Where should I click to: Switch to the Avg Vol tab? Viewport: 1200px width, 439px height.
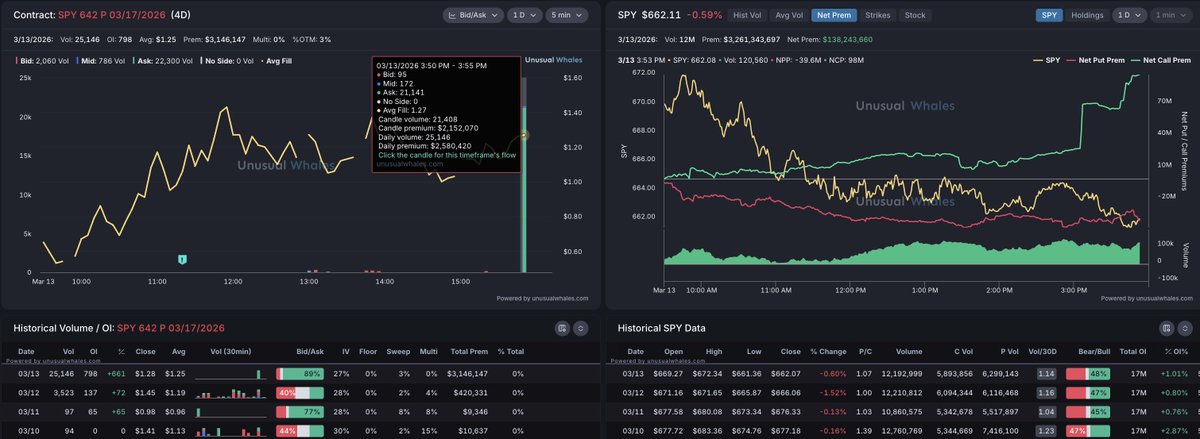pyautogui.click(x=789, y=15)
